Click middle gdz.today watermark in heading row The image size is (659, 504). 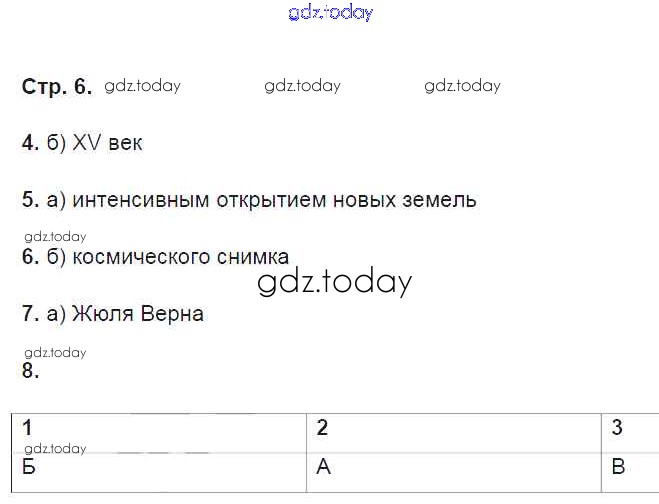click(x=302, y=86)
